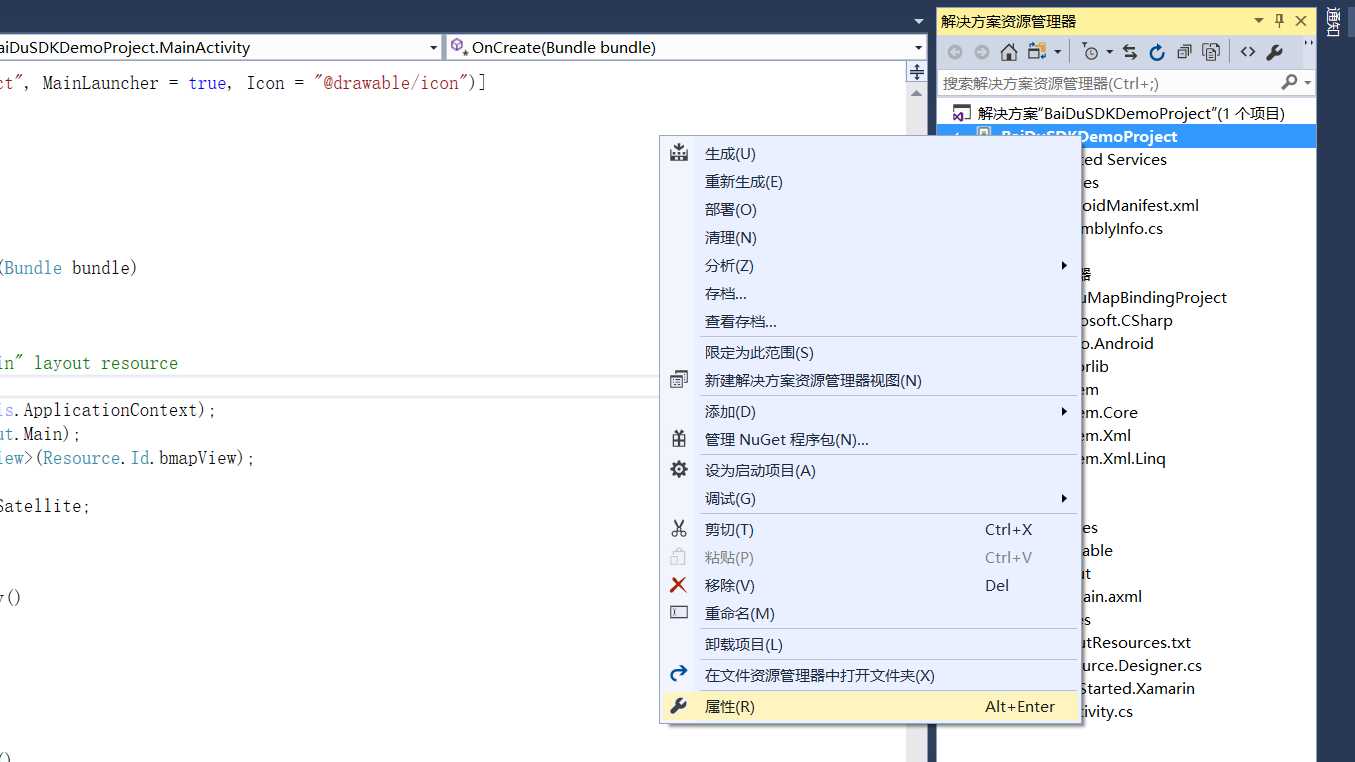Click 清理(N) clean entry

tap(868, 238)
